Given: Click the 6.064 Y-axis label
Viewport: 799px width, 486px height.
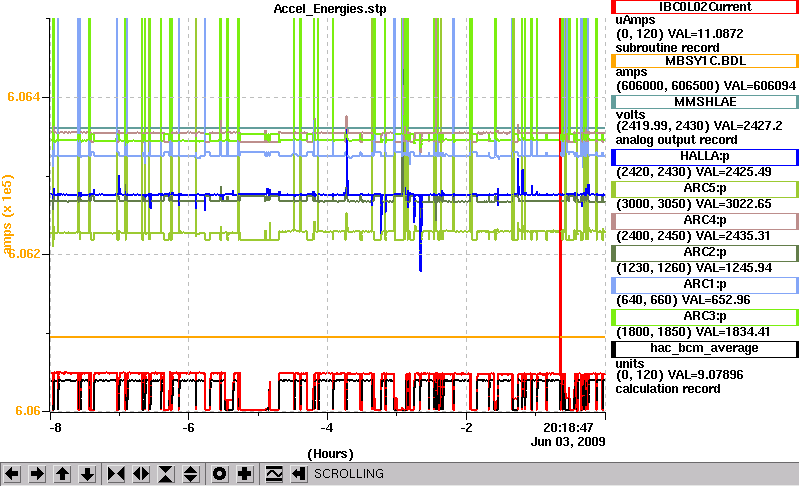Looking at the screenshot, I should pos(24,97).
